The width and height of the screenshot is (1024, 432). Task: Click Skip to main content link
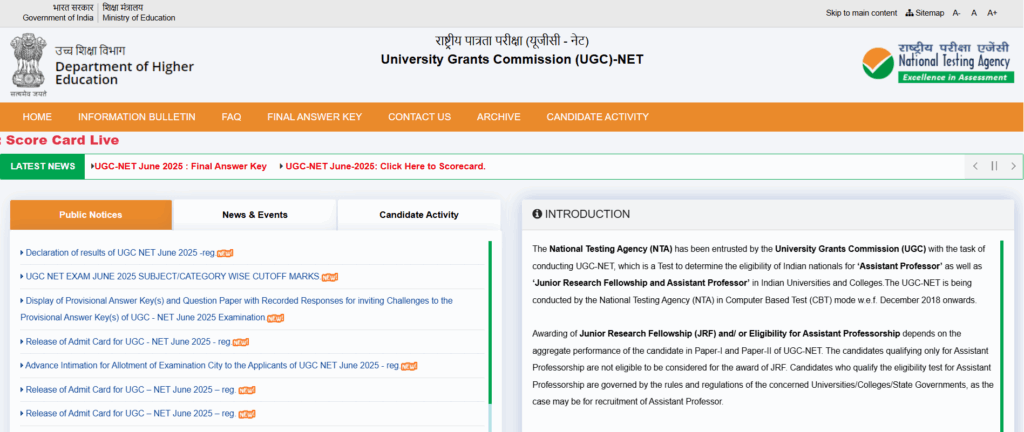[861, 13]
